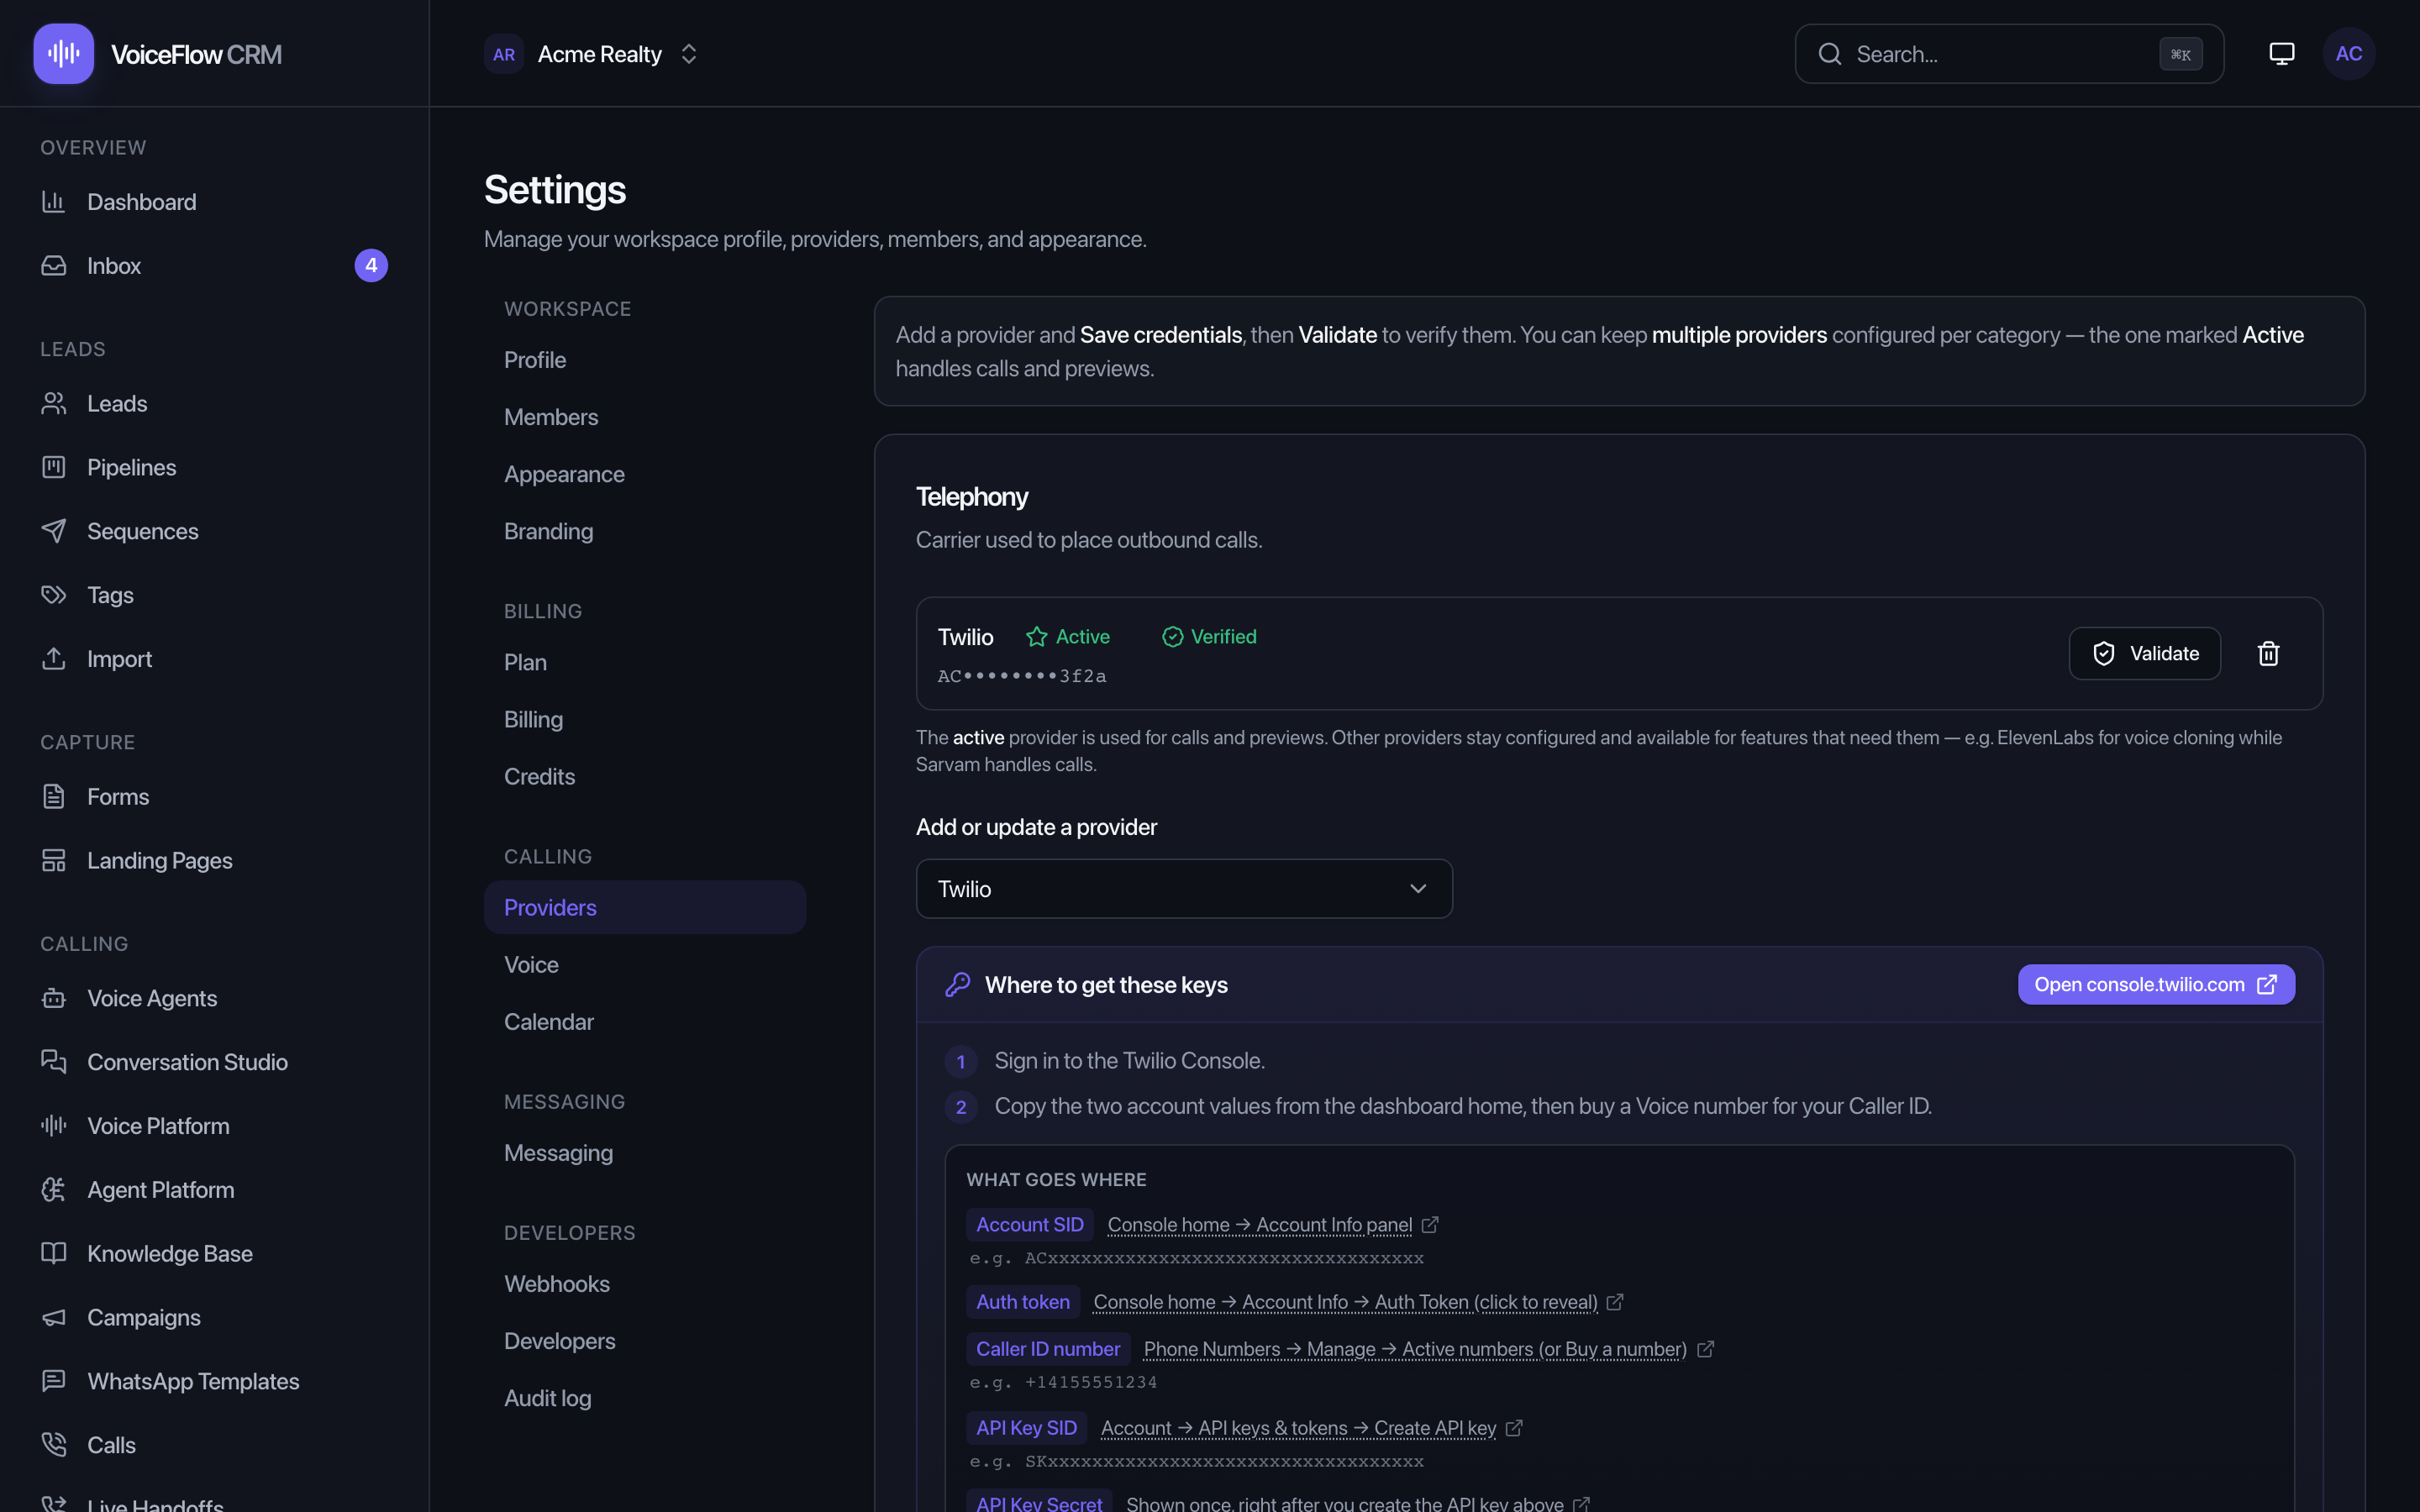
Task: Click the Telephony section heading
Action: coord(972,497)
